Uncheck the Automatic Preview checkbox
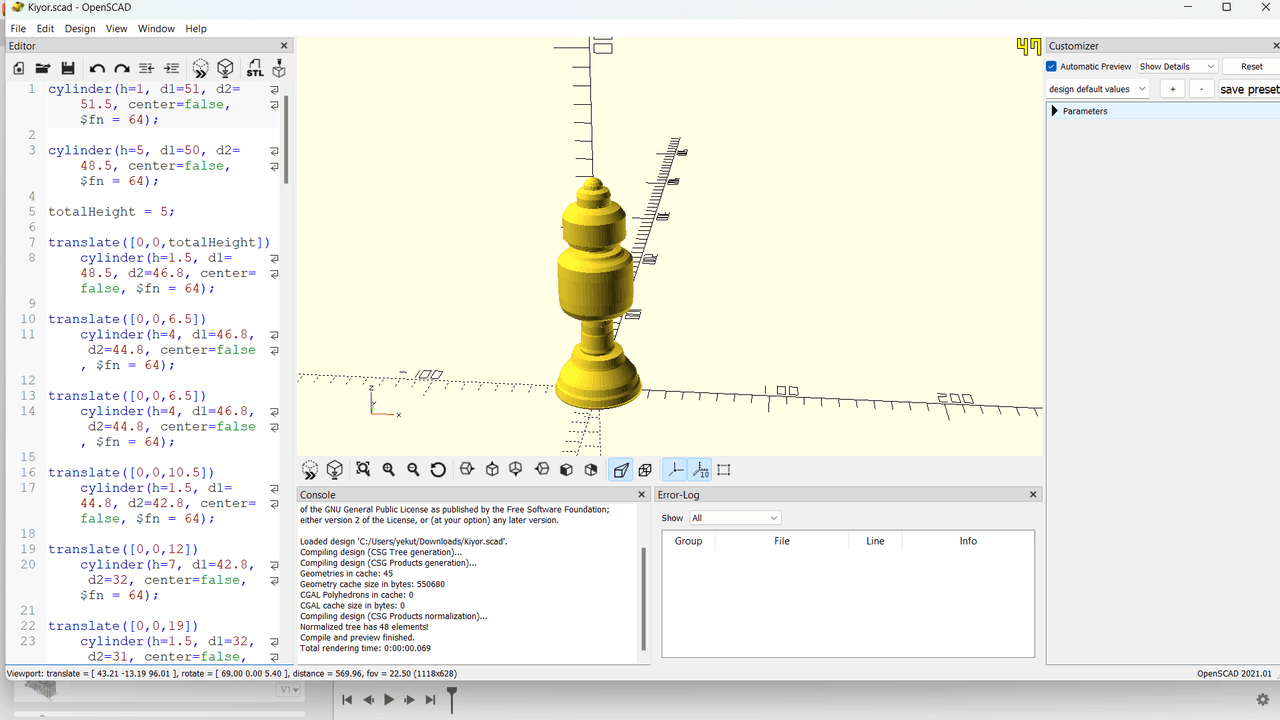 [1052, 67]
